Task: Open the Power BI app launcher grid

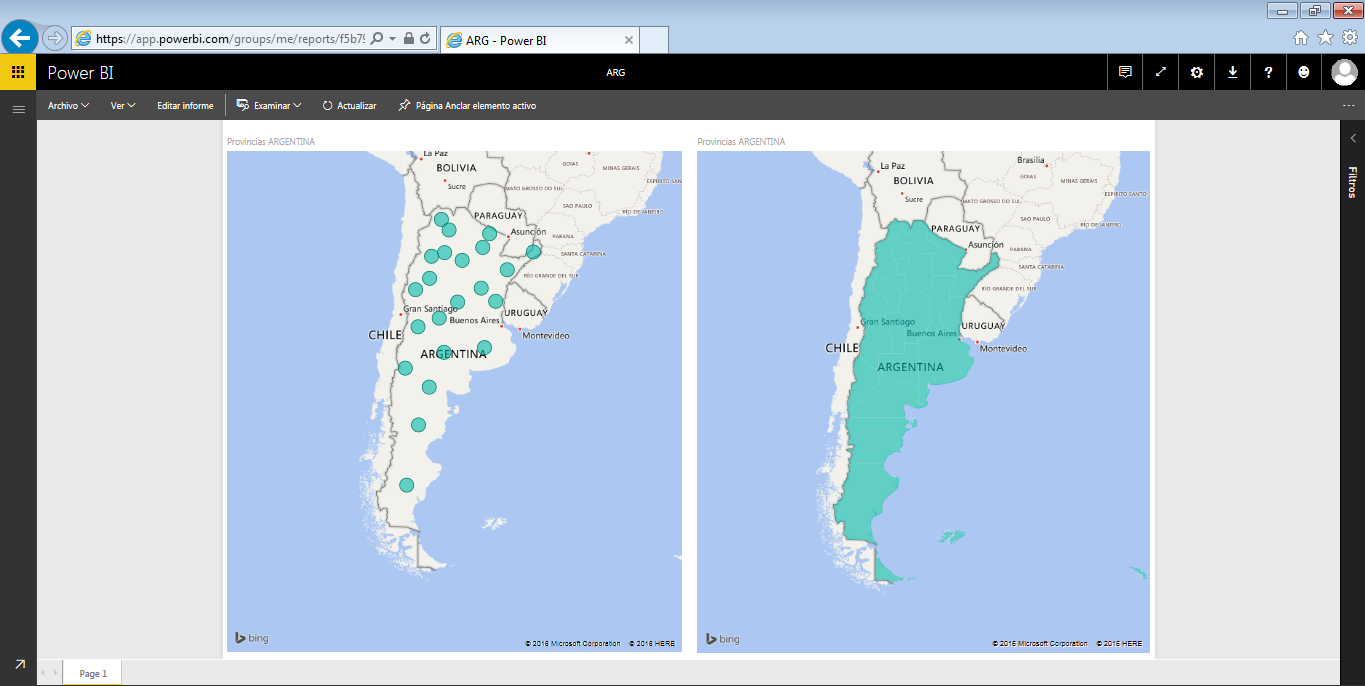Action: (x=18, y=72)
